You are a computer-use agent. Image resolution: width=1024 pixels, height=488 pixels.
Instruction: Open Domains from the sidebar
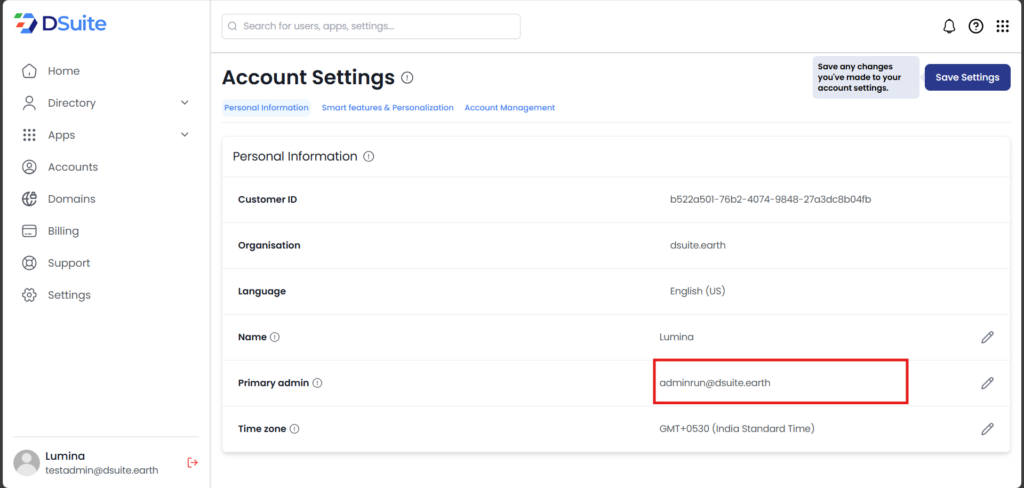click(x=71, y=199)
